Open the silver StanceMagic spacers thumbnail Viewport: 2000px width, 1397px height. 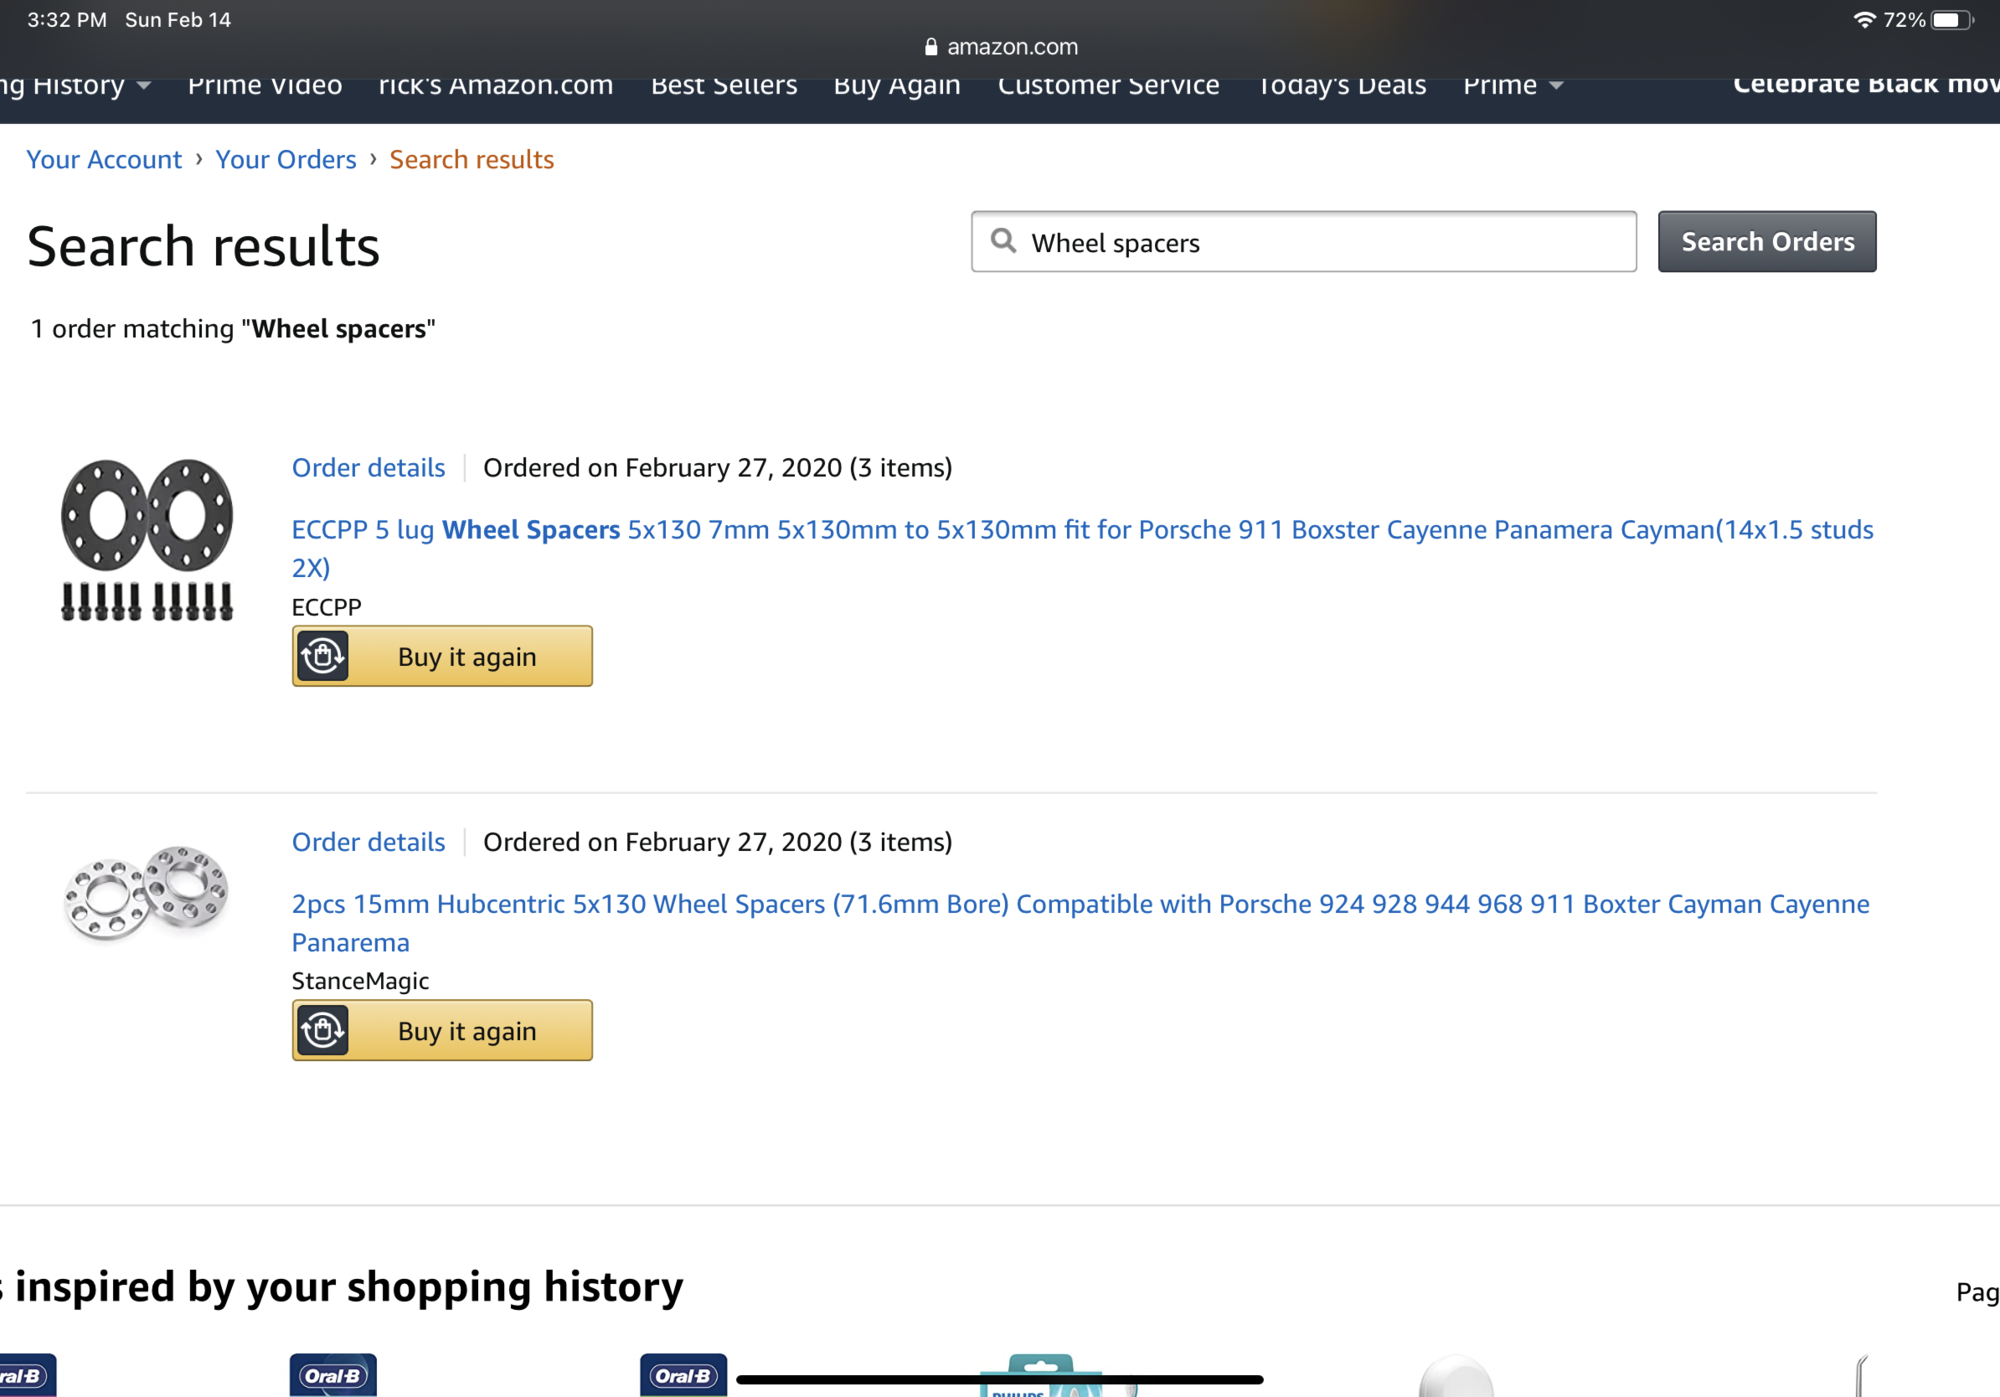tap(147, 892)
